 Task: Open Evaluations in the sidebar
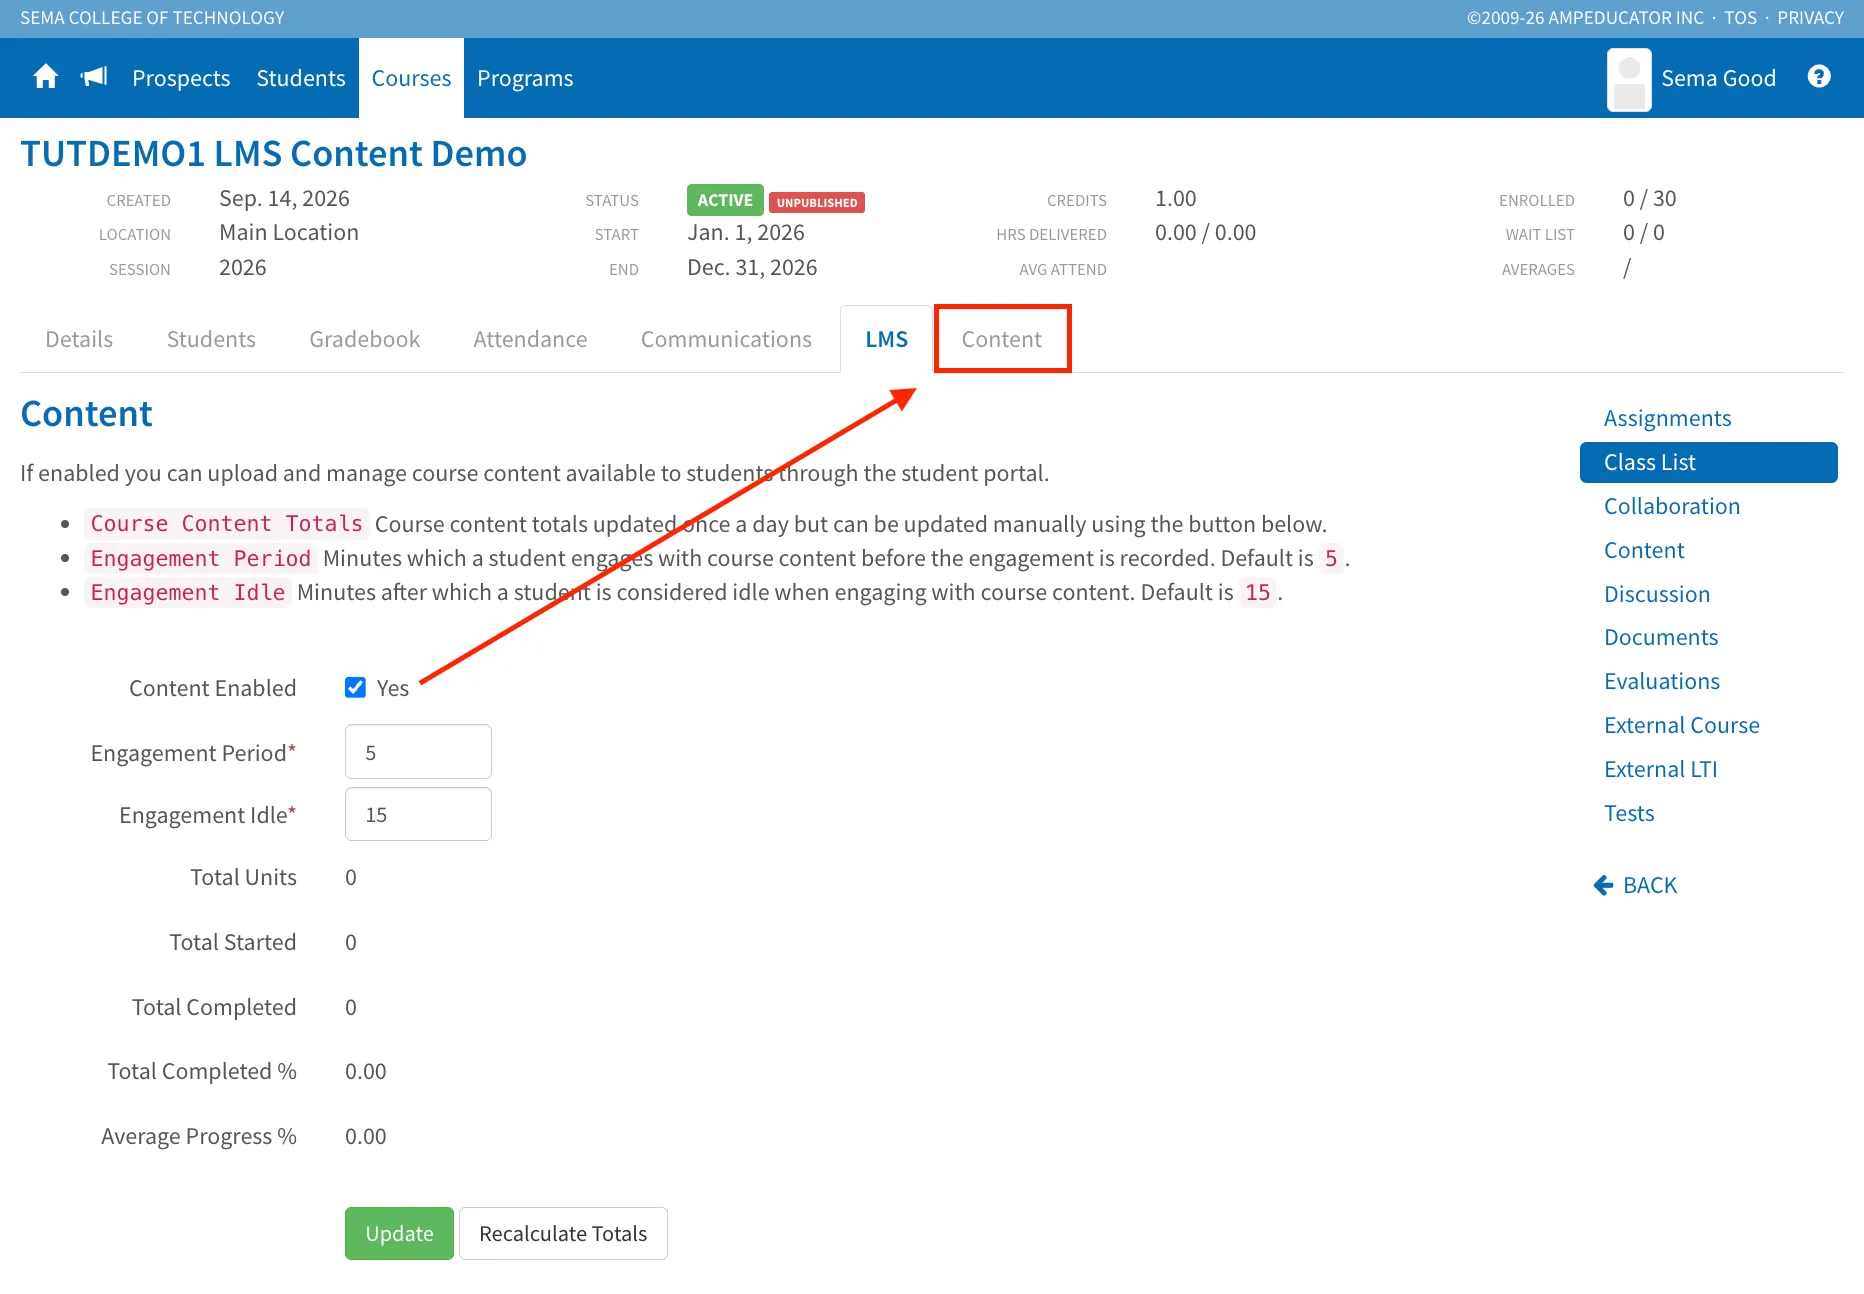click(x=1662, y=681)
